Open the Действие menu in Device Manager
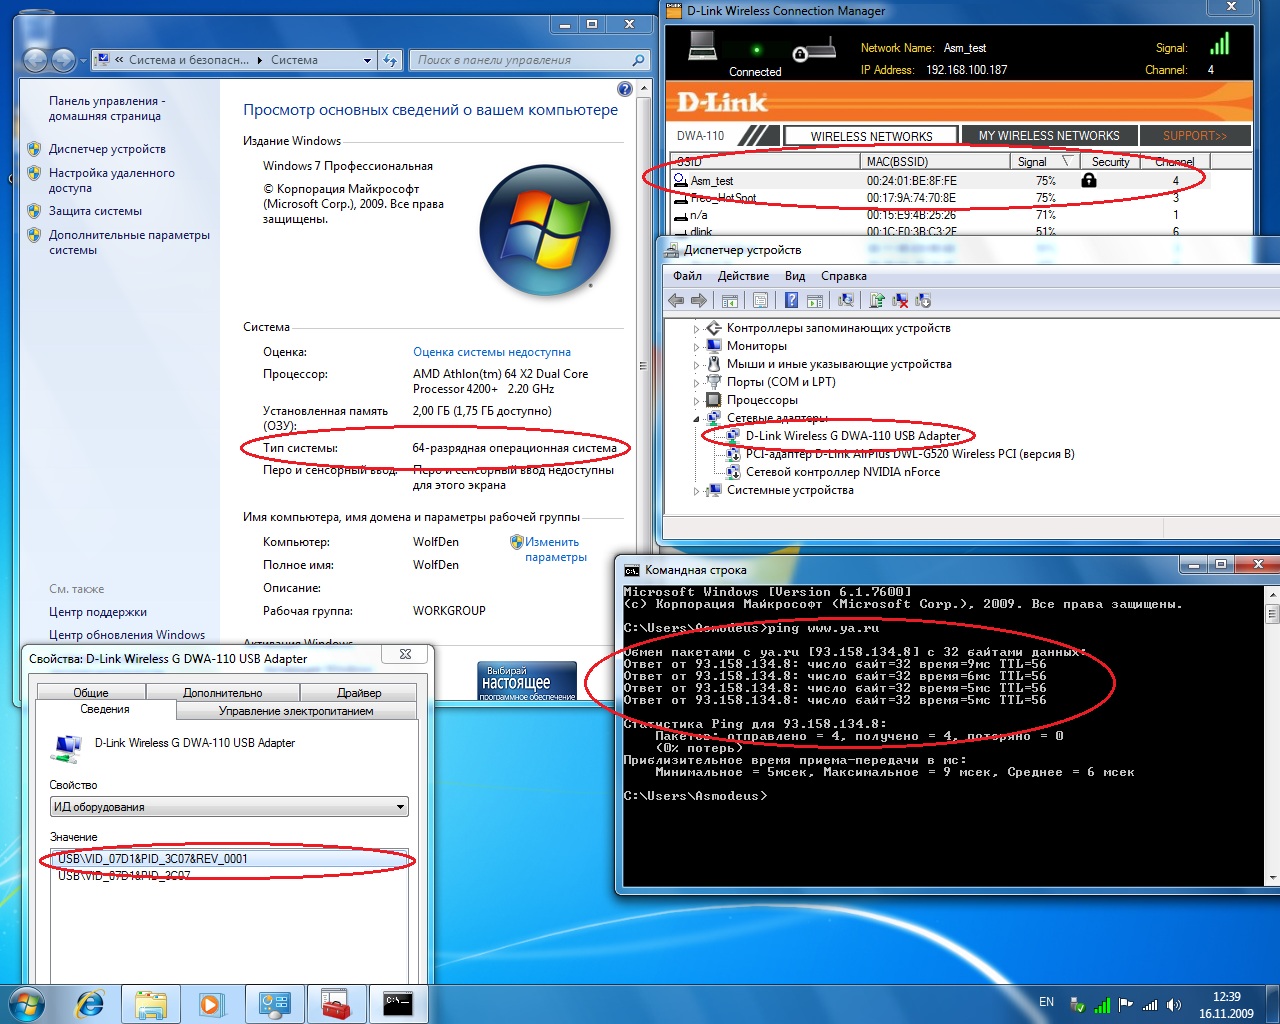This screenshot has height=1024, width=1280. click(743, 276)
